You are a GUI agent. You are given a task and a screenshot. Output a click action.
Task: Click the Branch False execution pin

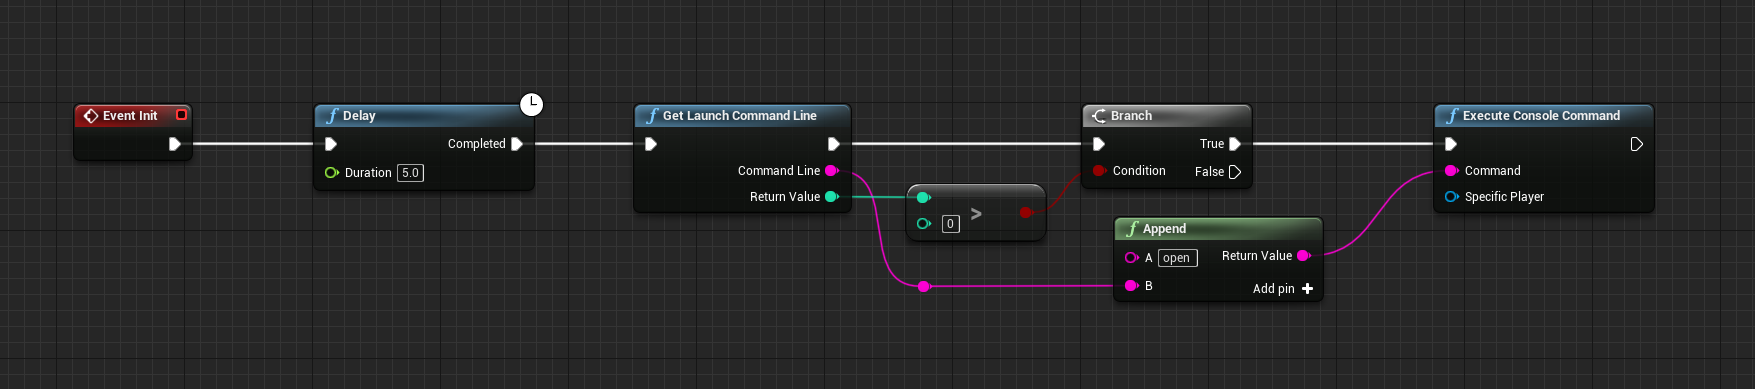coord(1235,172)
